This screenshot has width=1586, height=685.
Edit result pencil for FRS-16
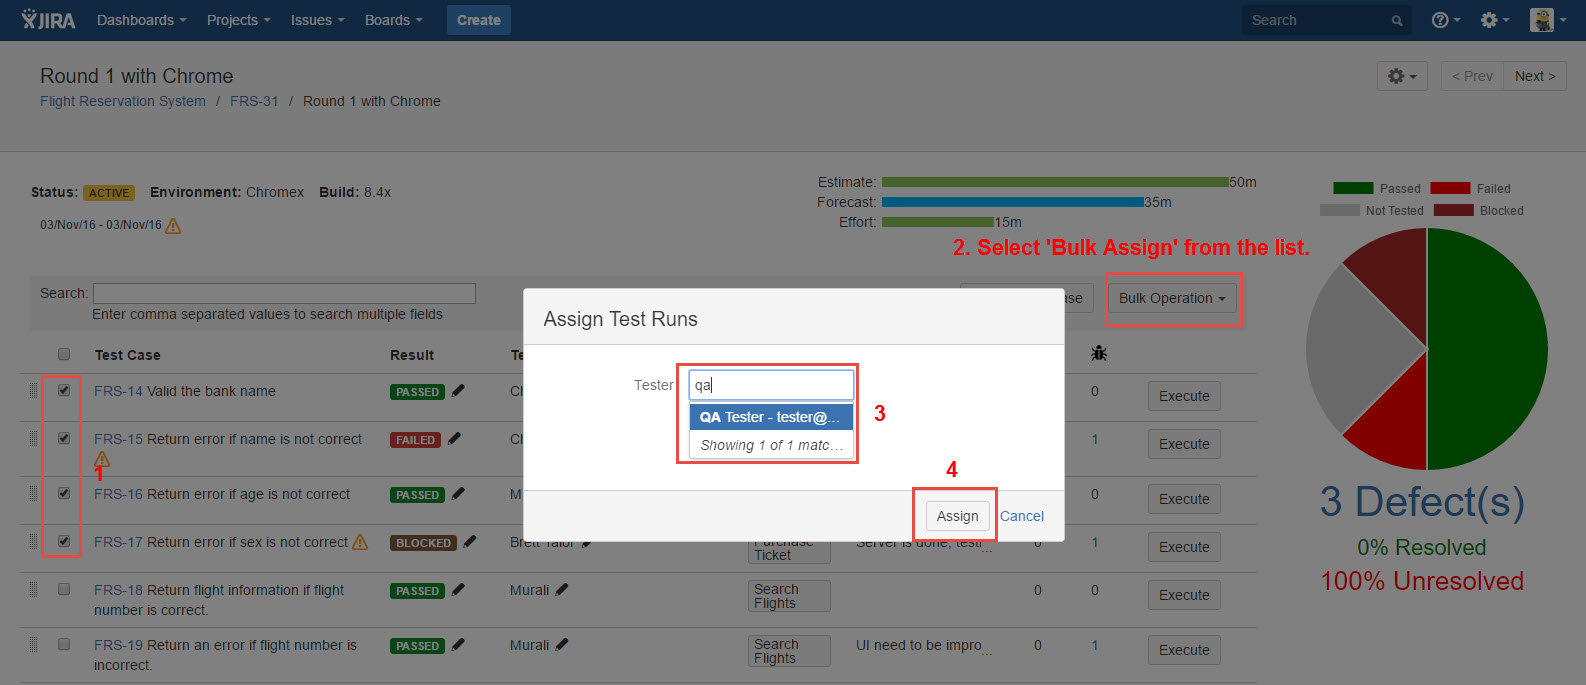click(x=458, y=494)
